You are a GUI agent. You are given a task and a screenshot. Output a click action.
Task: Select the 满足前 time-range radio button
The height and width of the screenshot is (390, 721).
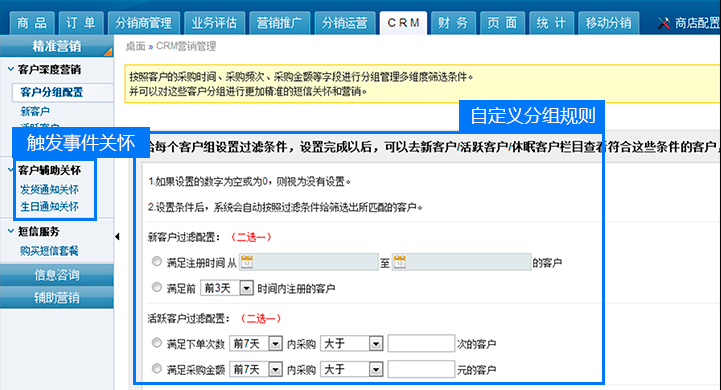(157, 287)
